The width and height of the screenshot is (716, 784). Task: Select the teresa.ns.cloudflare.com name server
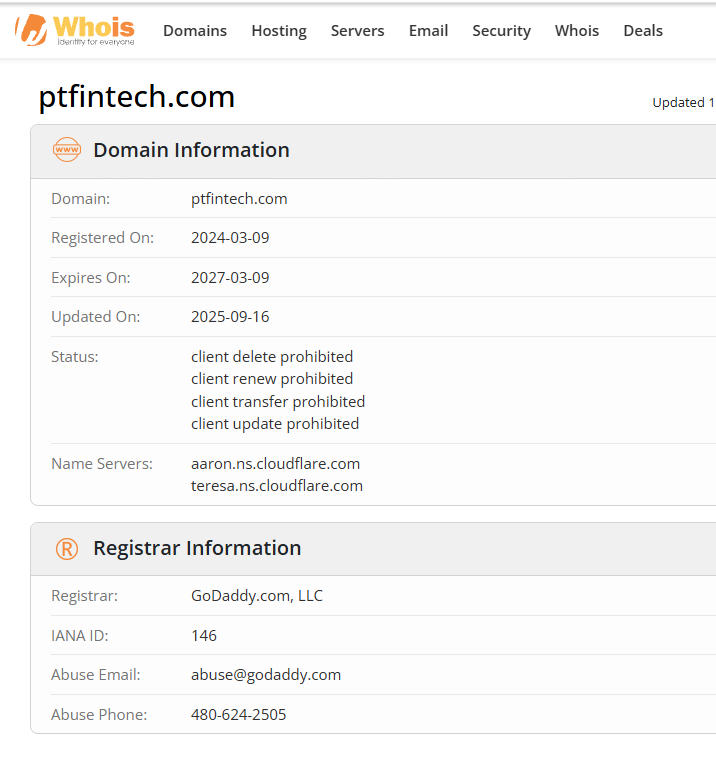[277, 486]
